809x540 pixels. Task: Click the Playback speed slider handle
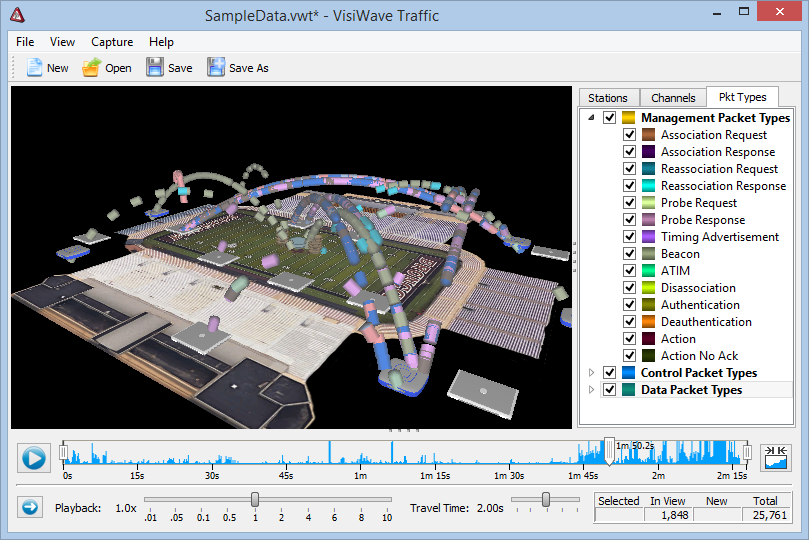(x=255, y=499)
